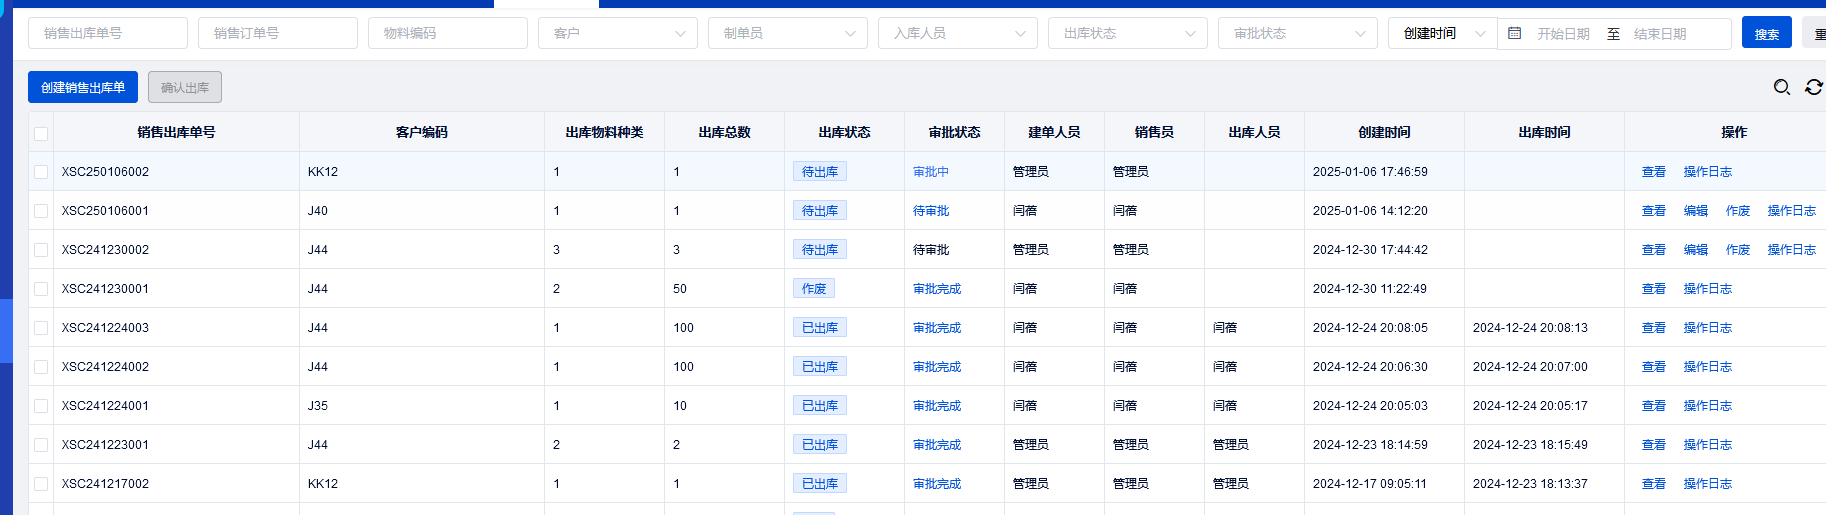Click 审批中 status of XSC250106002
Viewport: 1826px width, 515px height.
pos(931,172)
